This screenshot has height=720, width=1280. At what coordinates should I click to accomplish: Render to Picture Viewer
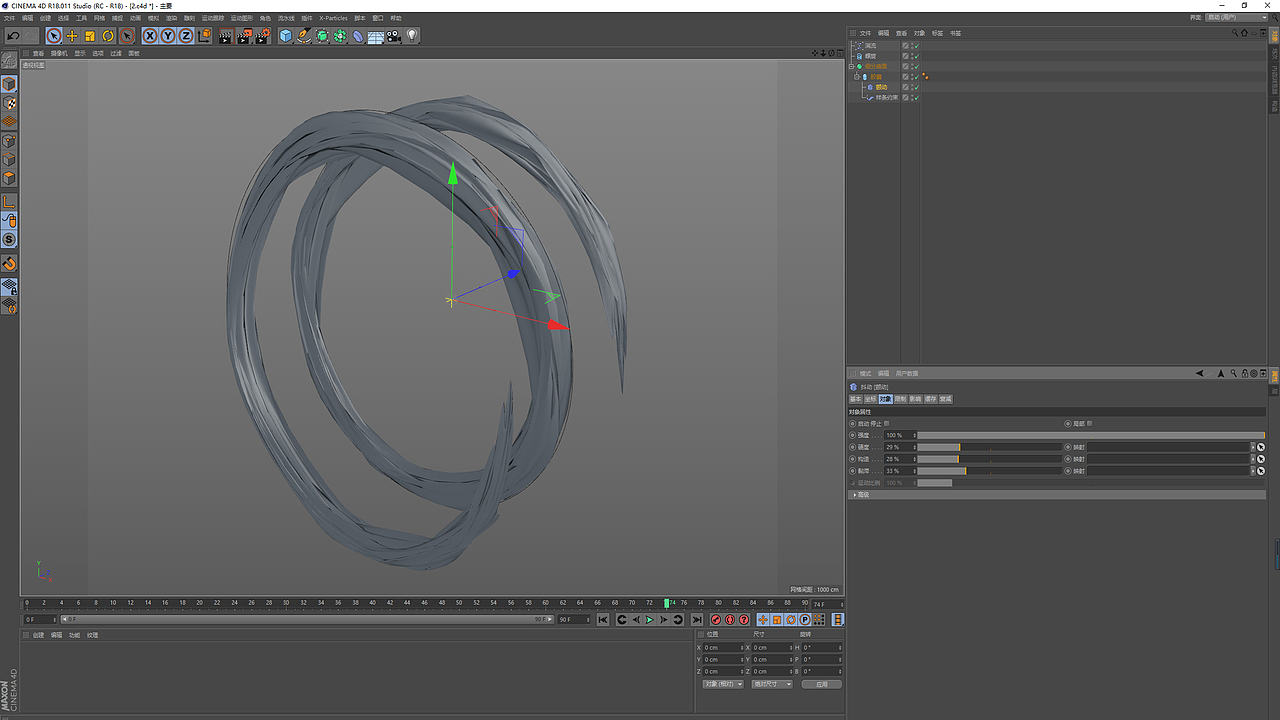(244, 36)
